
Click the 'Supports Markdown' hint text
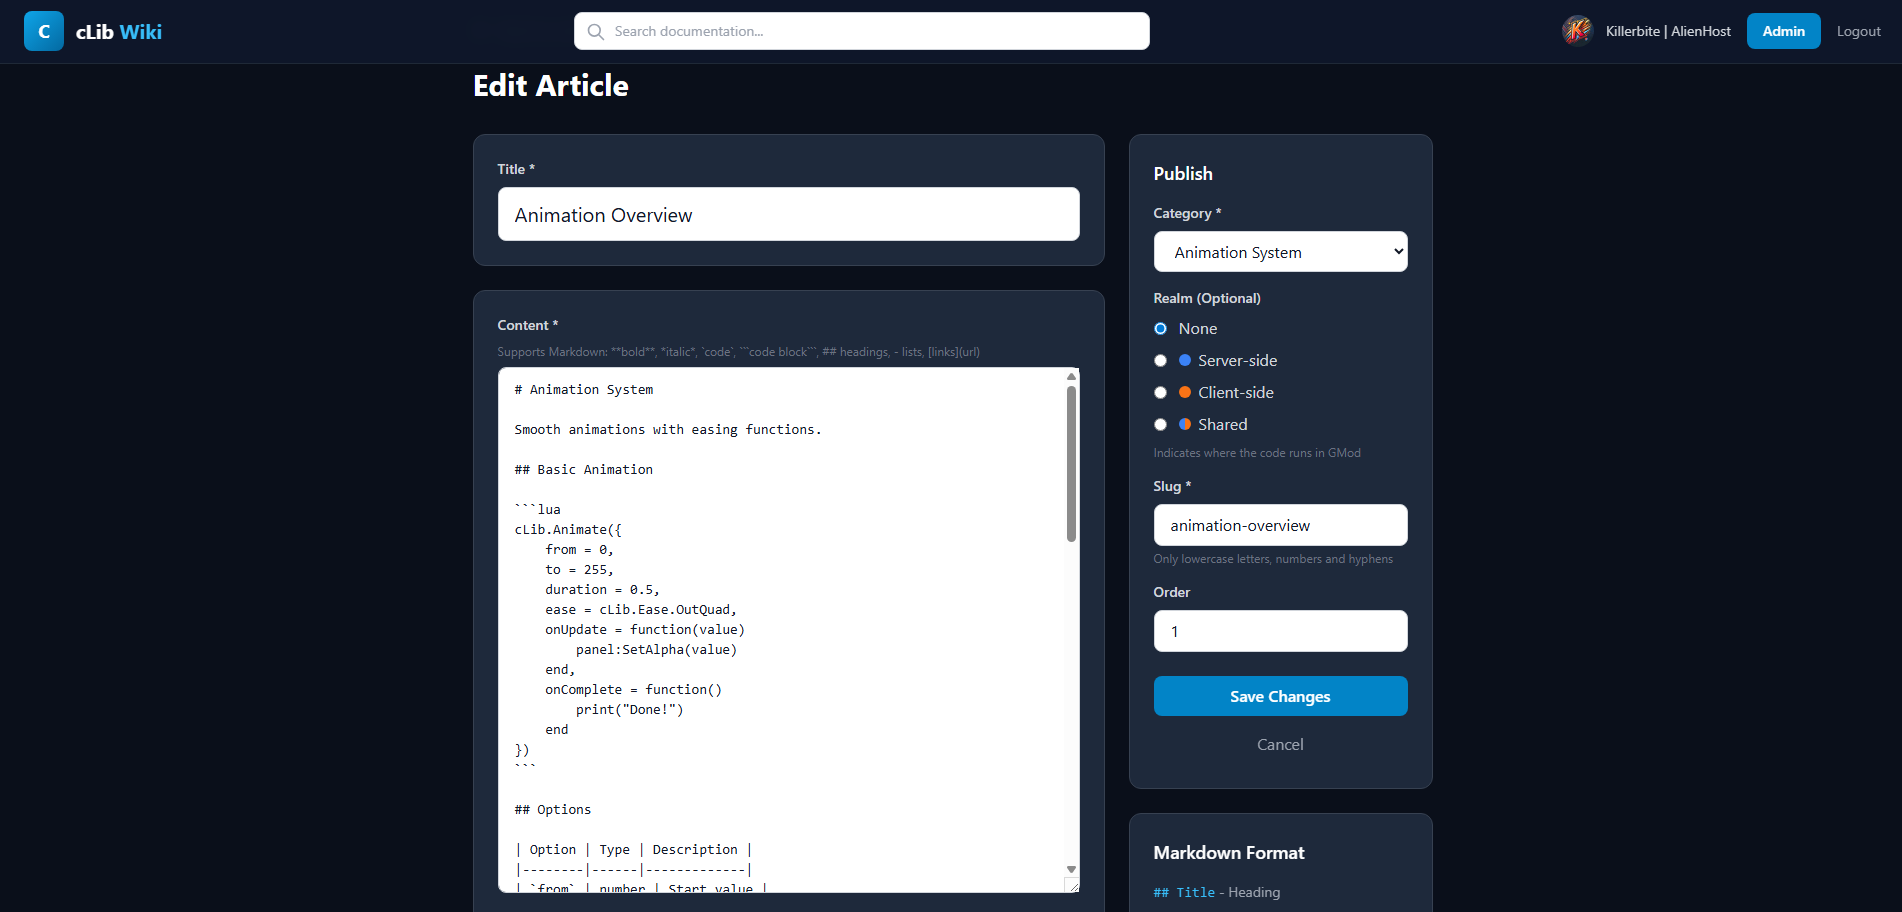tap(739, 352)
